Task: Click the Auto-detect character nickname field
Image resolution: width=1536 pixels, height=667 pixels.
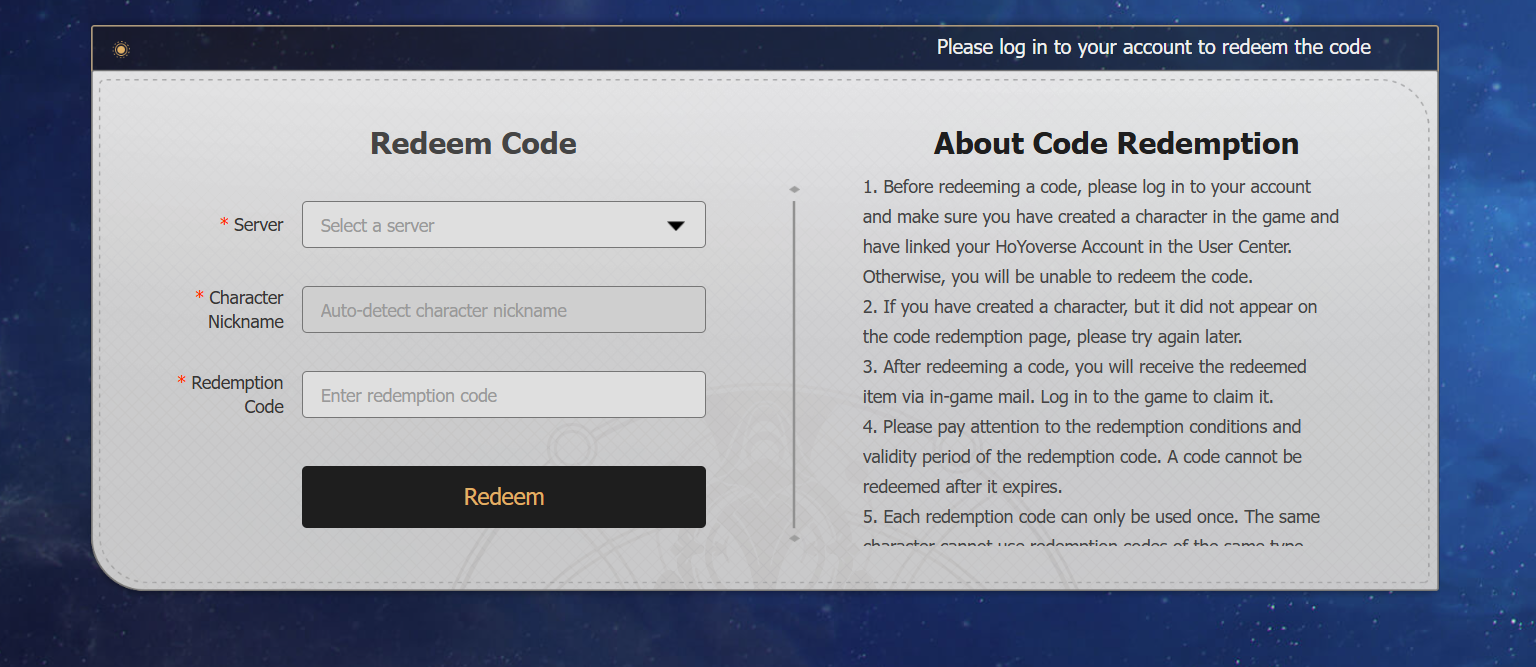Action: point(503,310)
